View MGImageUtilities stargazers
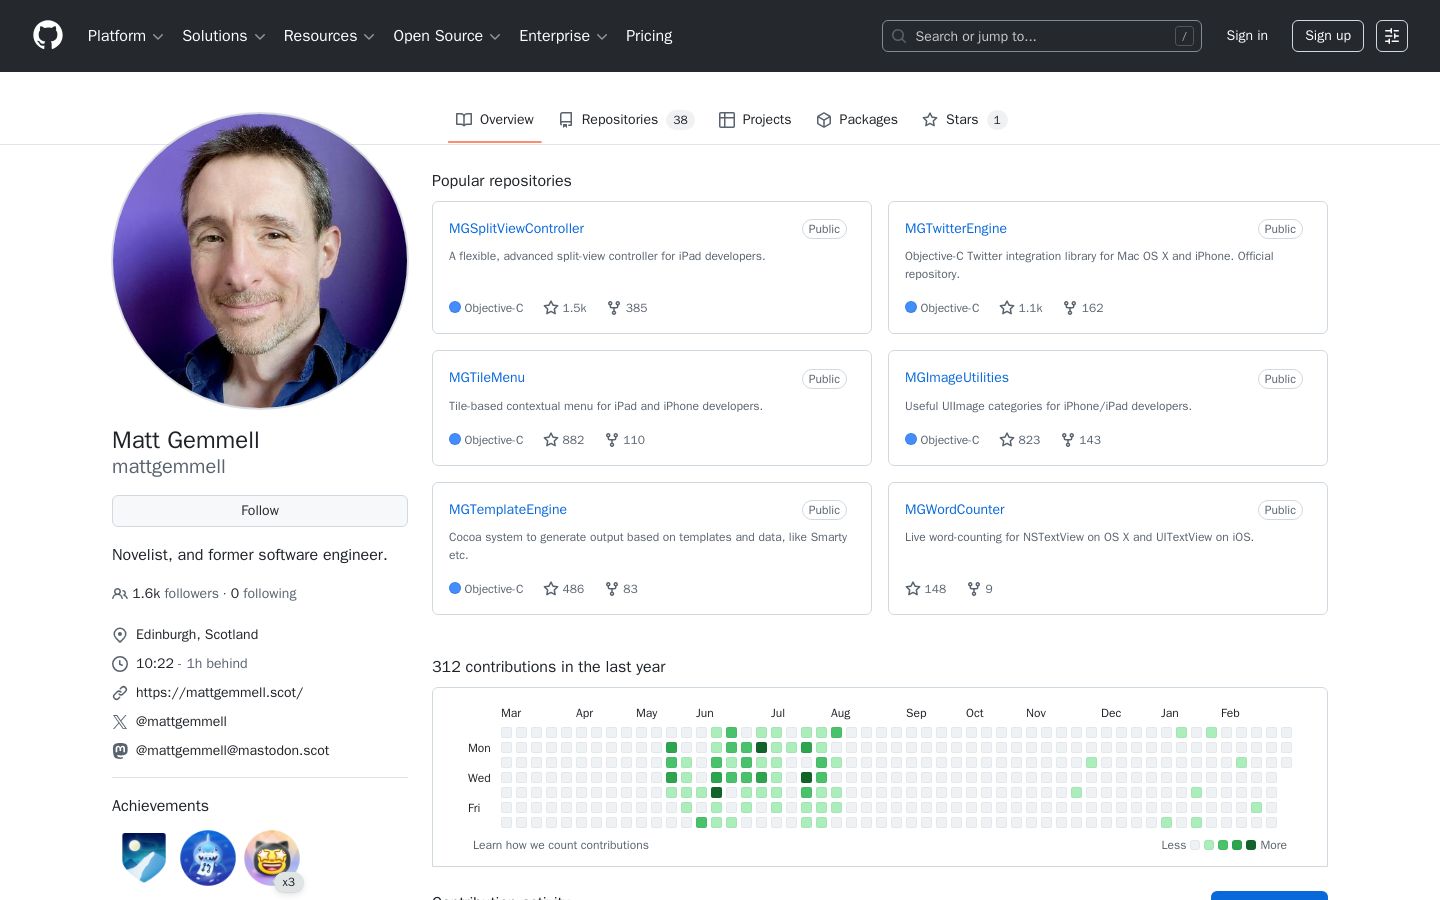Viewport: 1440px width, 900px height. (x=1020, y=440)
